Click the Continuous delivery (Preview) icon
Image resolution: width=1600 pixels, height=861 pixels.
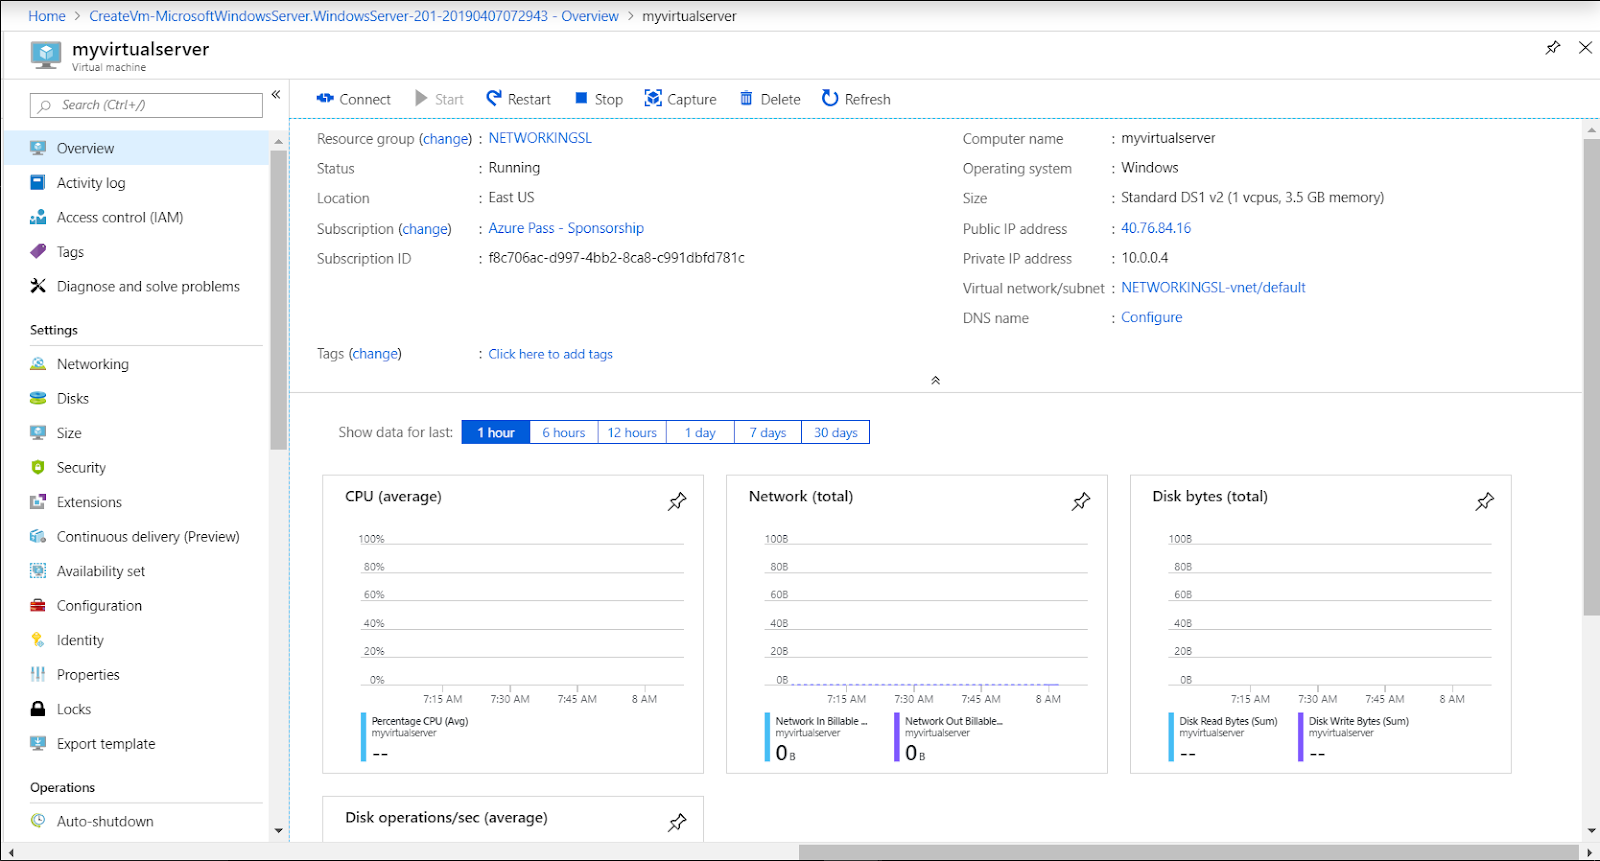[x=38, y=536]
